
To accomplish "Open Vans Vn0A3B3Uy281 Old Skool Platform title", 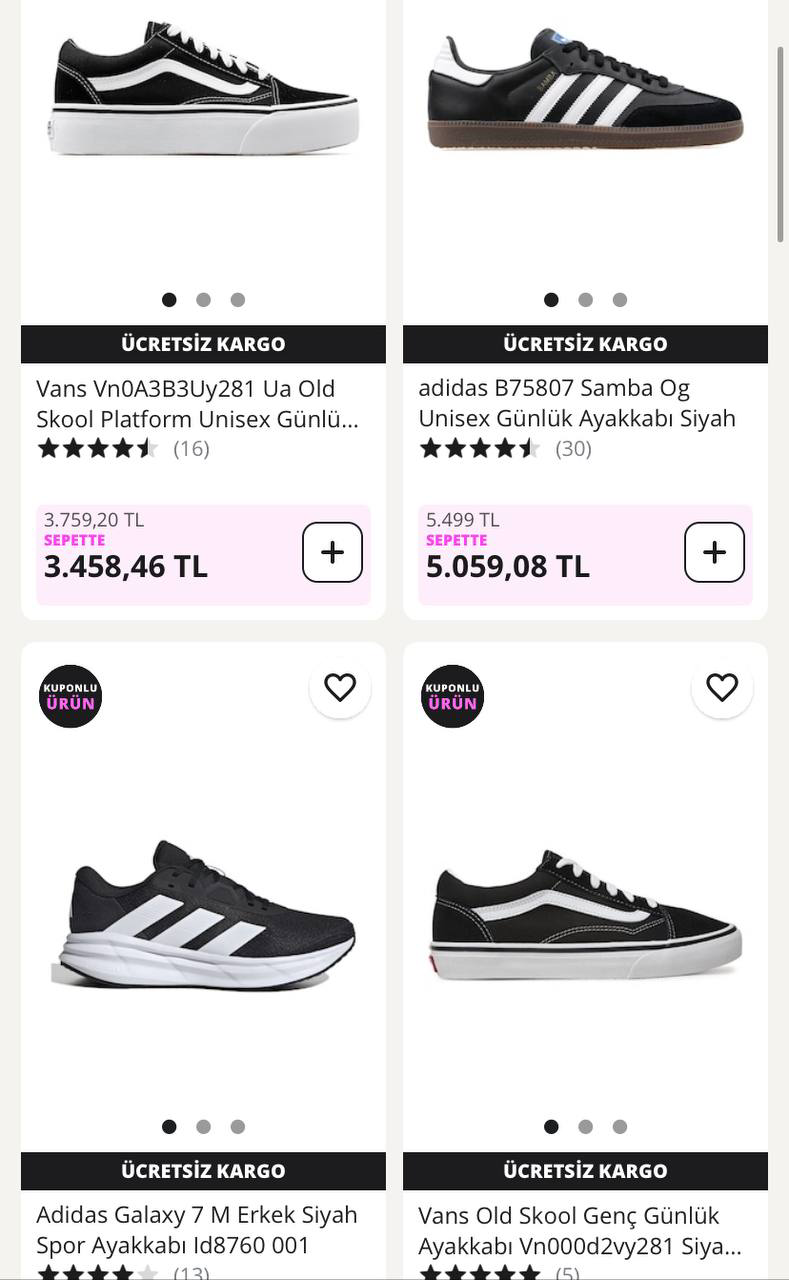I will [x=196, y=403].
